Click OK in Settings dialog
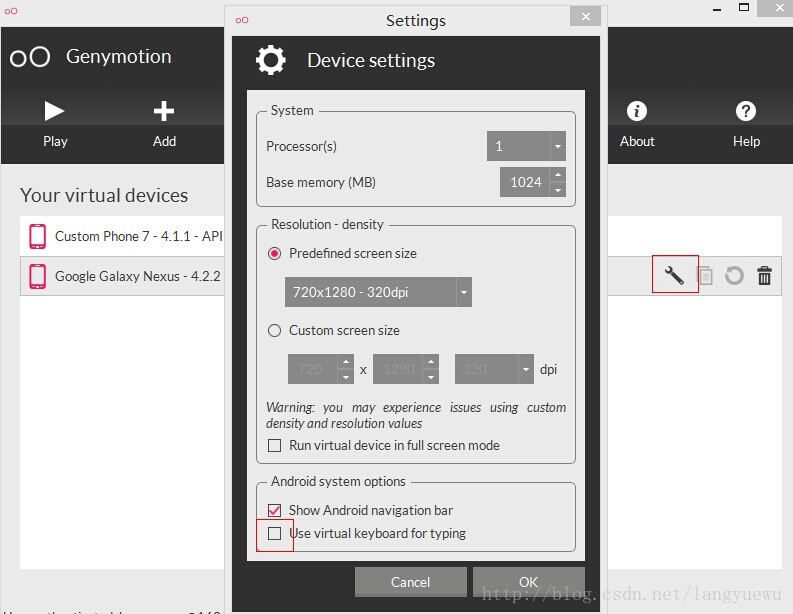This screenshot has height=614, width=793. point(528,582)
